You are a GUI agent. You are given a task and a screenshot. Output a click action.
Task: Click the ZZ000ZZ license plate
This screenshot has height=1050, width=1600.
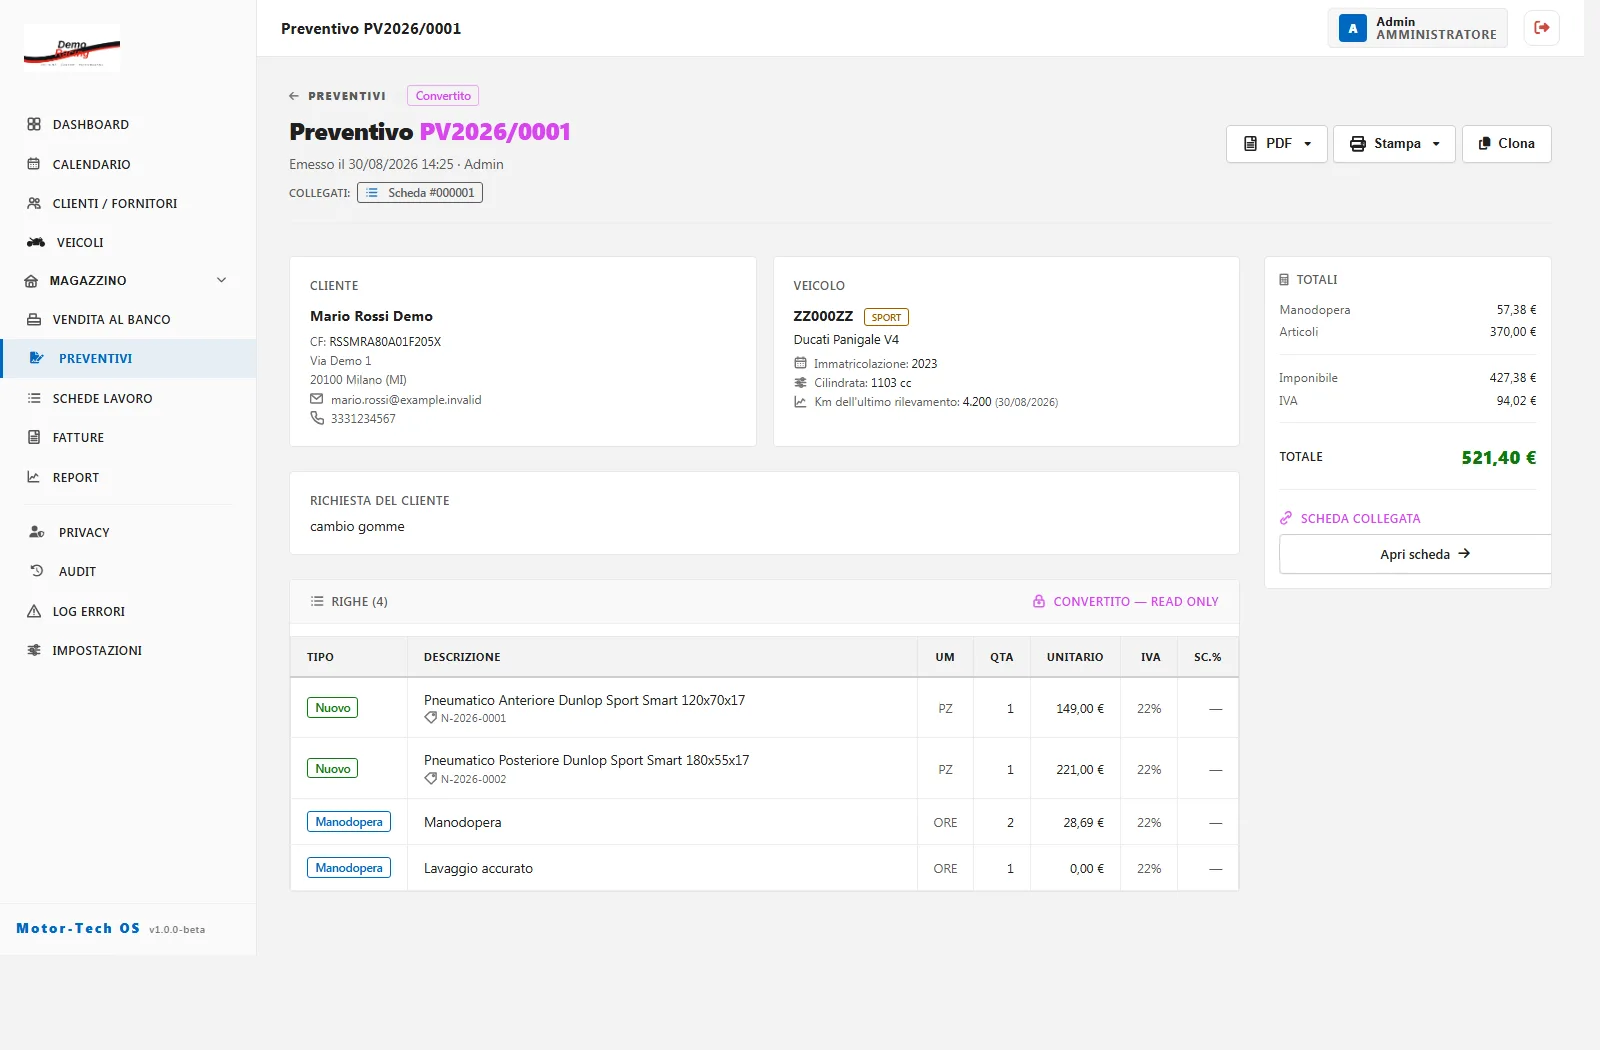pyautogui.click(x=823, y=316)
